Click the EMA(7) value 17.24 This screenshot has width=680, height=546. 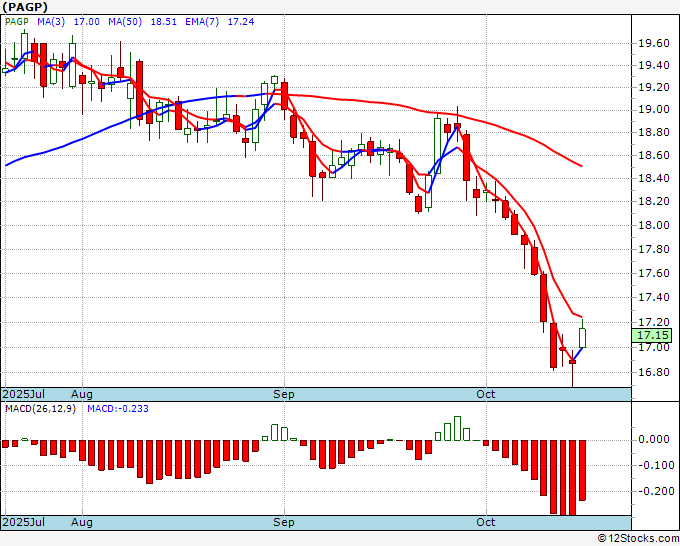tap(241, 22)
